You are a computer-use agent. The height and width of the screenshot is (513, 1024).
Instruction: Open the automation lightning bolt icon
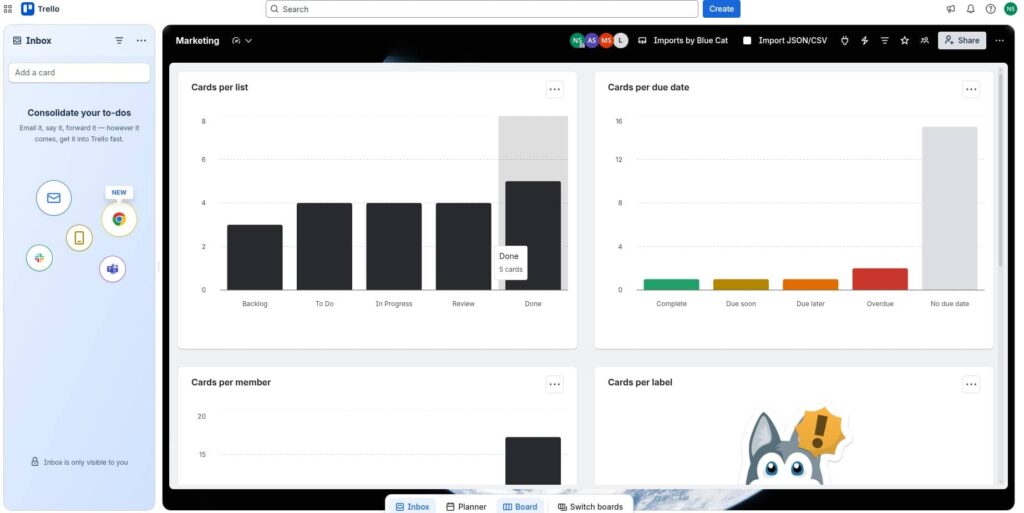click(x=865, y=40)
